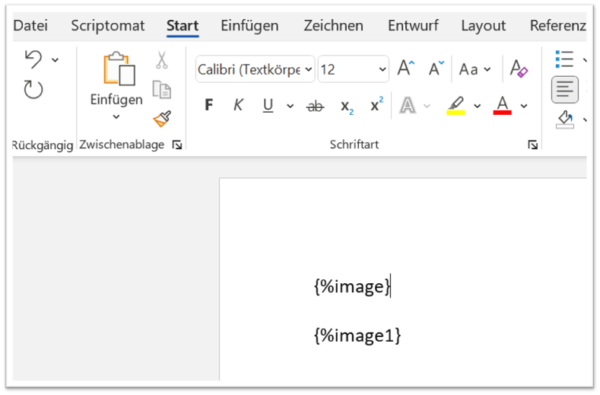Decrease font size with smaller A icon
Screen dimensions: 600x395
436,69
